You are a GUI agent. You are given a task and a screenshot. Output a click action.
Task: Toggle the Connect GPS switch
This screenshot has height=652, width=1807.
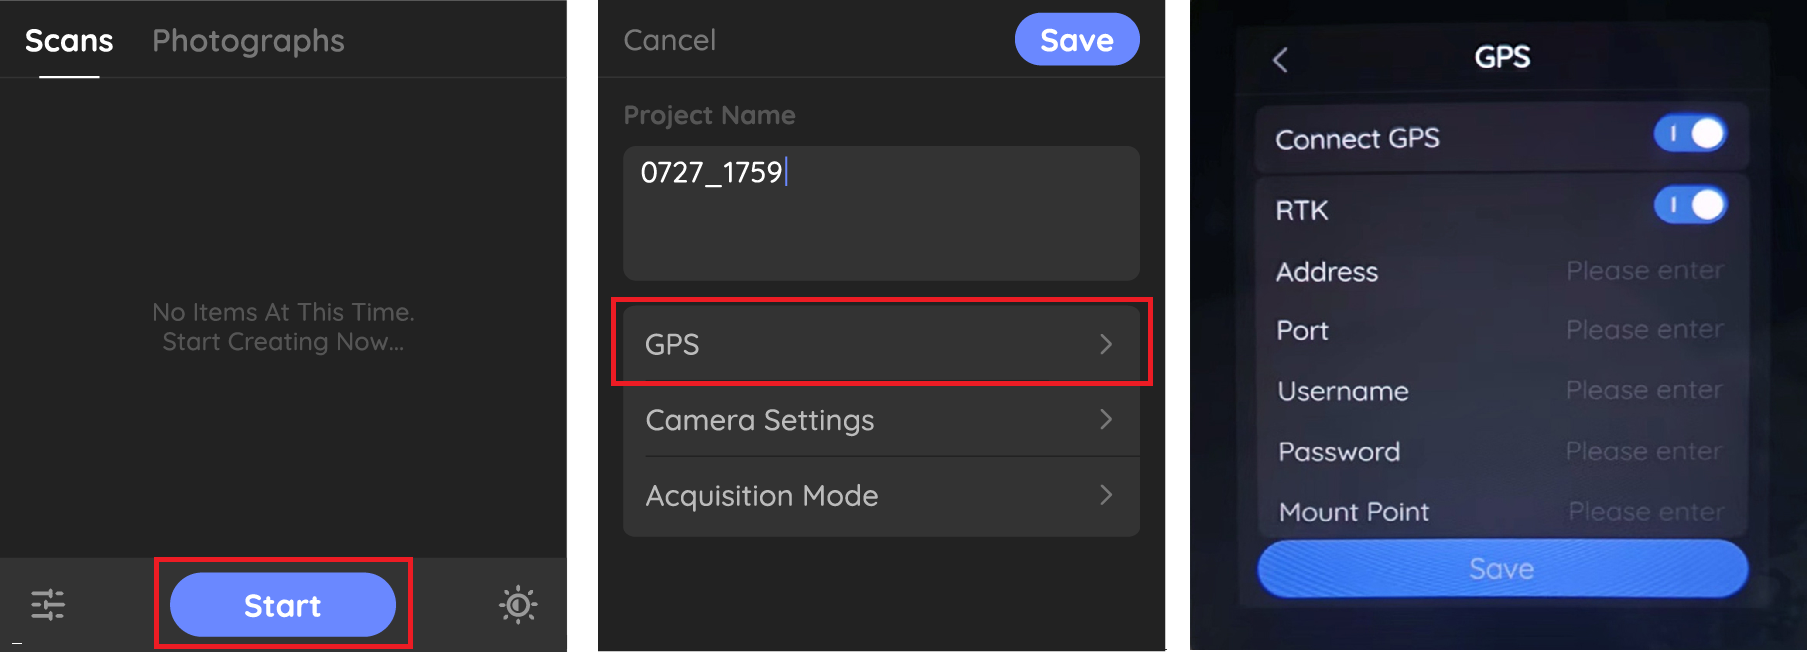pos(1689,134)
